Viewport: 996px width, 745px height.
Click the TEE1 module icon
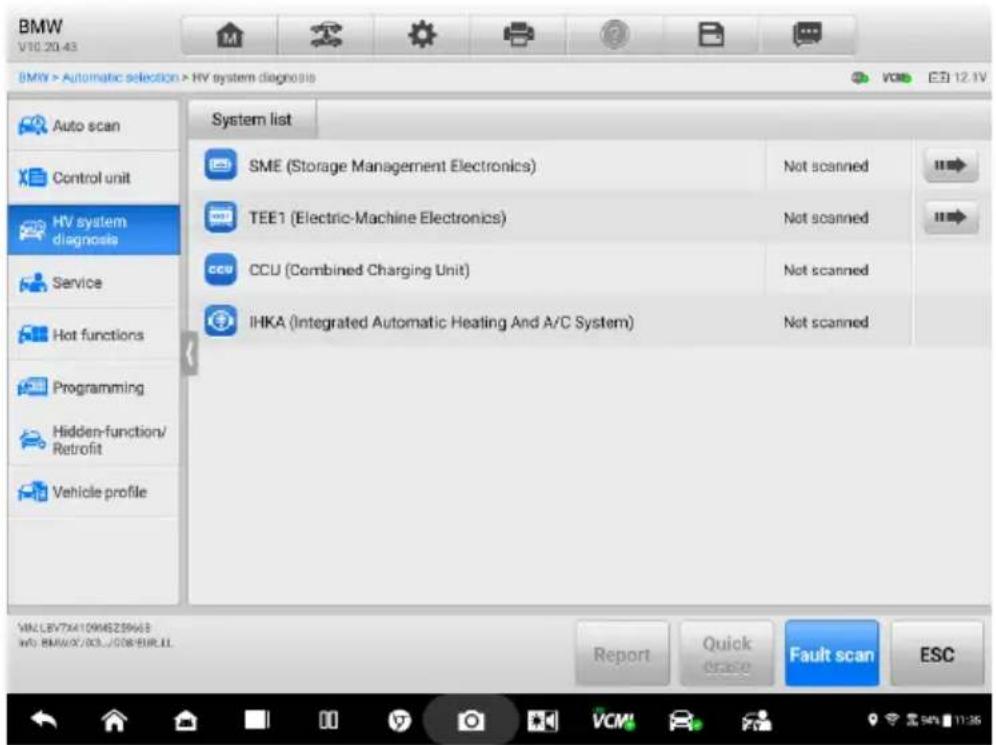[220, 217]
